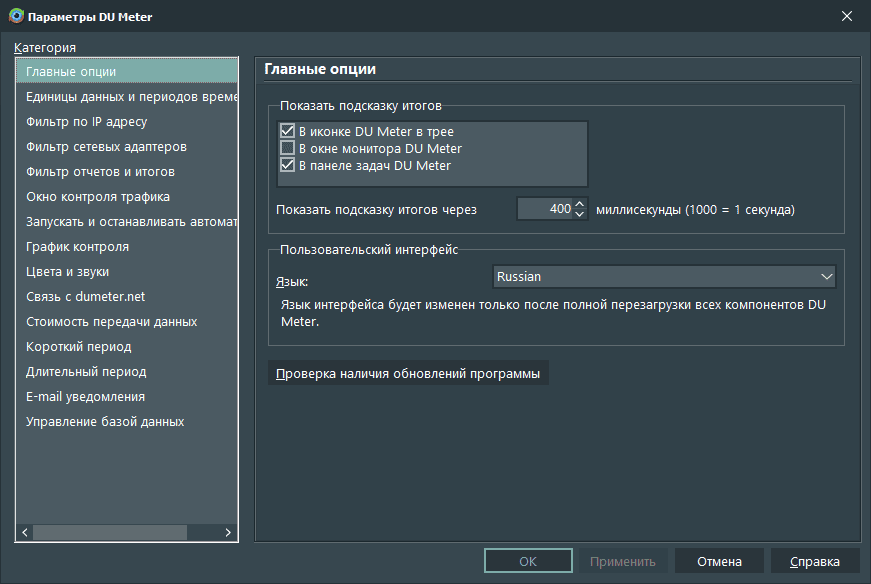Screen dimensions: 871x584
Task: Click the tooltip delay input field
Action: (544, 209)
